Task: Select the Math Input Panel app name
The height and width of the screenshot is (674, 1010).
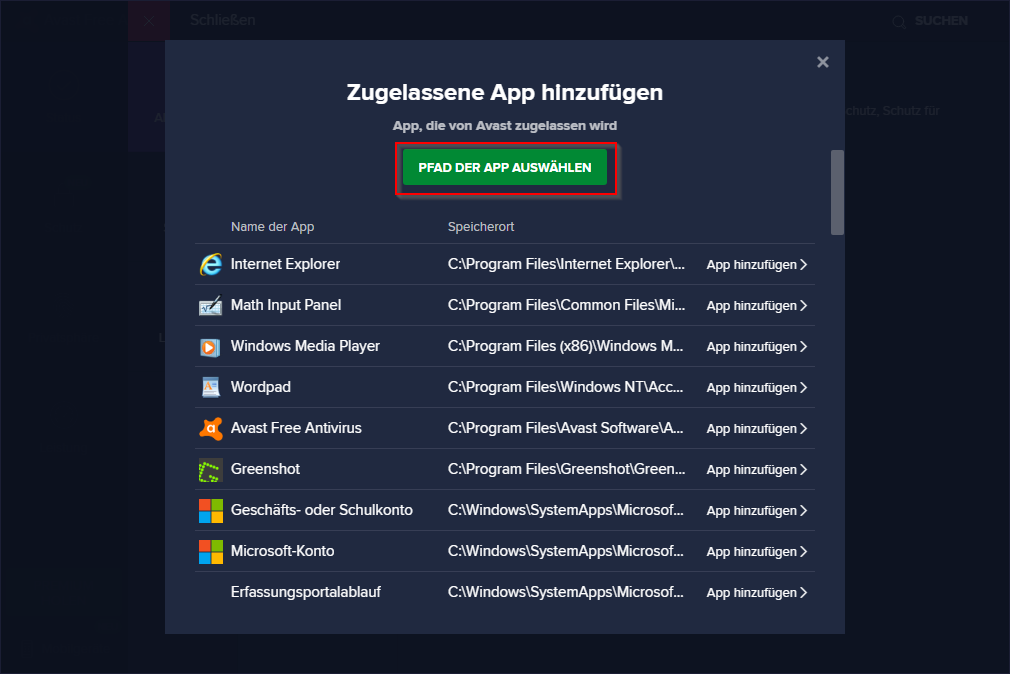Action: 286,305
